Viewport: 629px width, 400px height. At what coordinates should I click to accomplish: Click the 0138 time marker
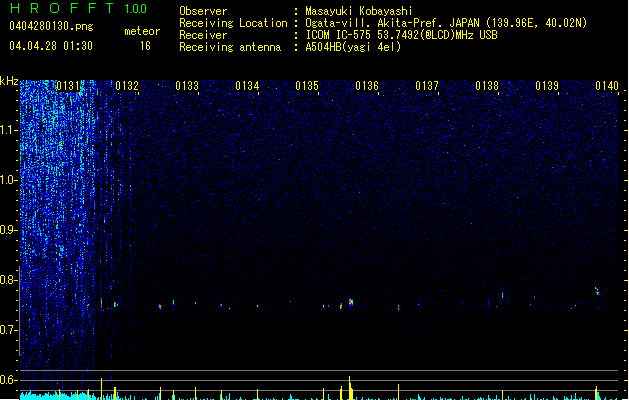(487, 86)
